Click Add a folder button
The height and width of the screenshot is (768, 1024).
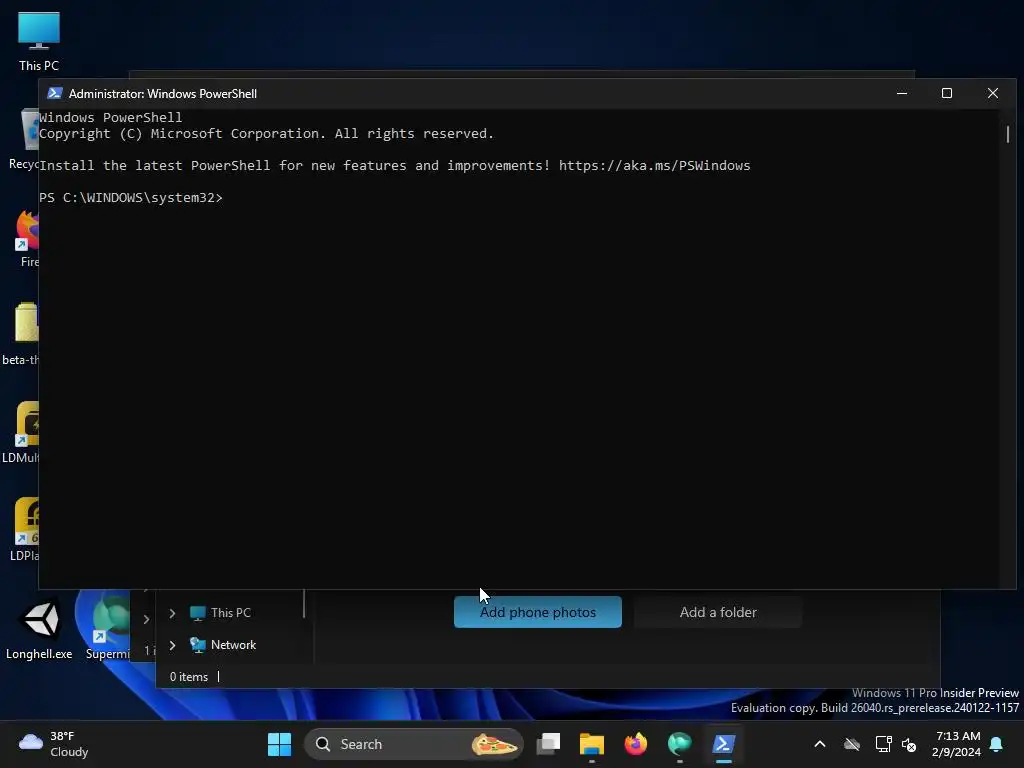tap(718, 612)
